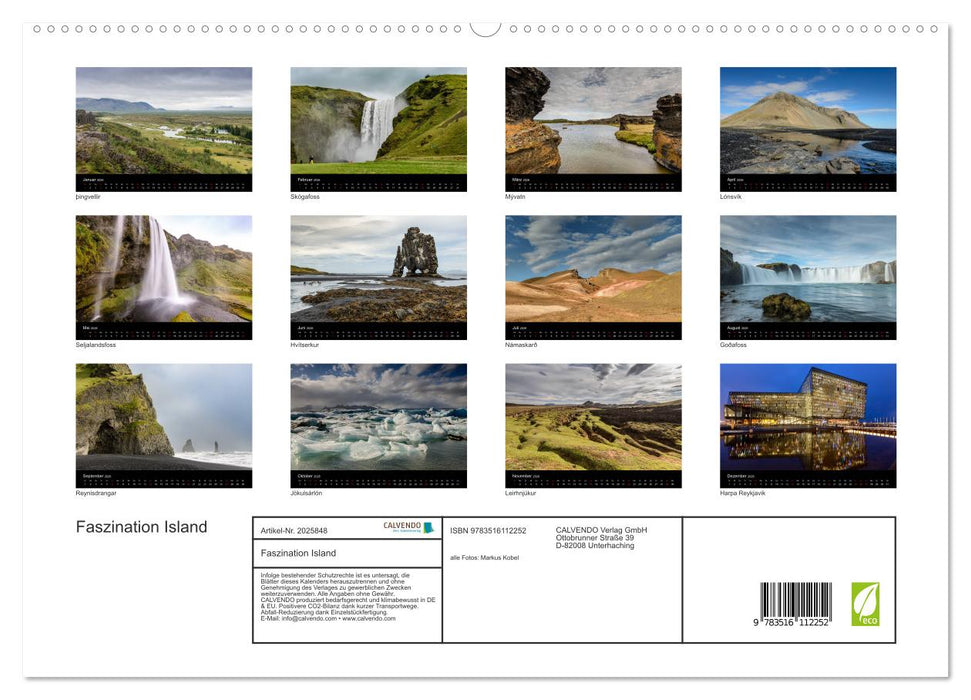971x700 pixels.
Task: Select the Lónsvík April calendar page
Action: tap(807, 128)
